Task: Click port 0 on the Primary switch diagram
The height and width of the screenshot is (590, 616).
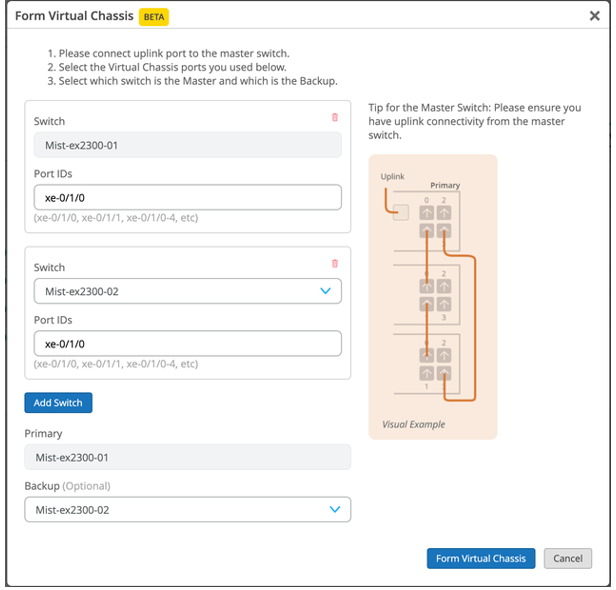Action: point(426,212)
